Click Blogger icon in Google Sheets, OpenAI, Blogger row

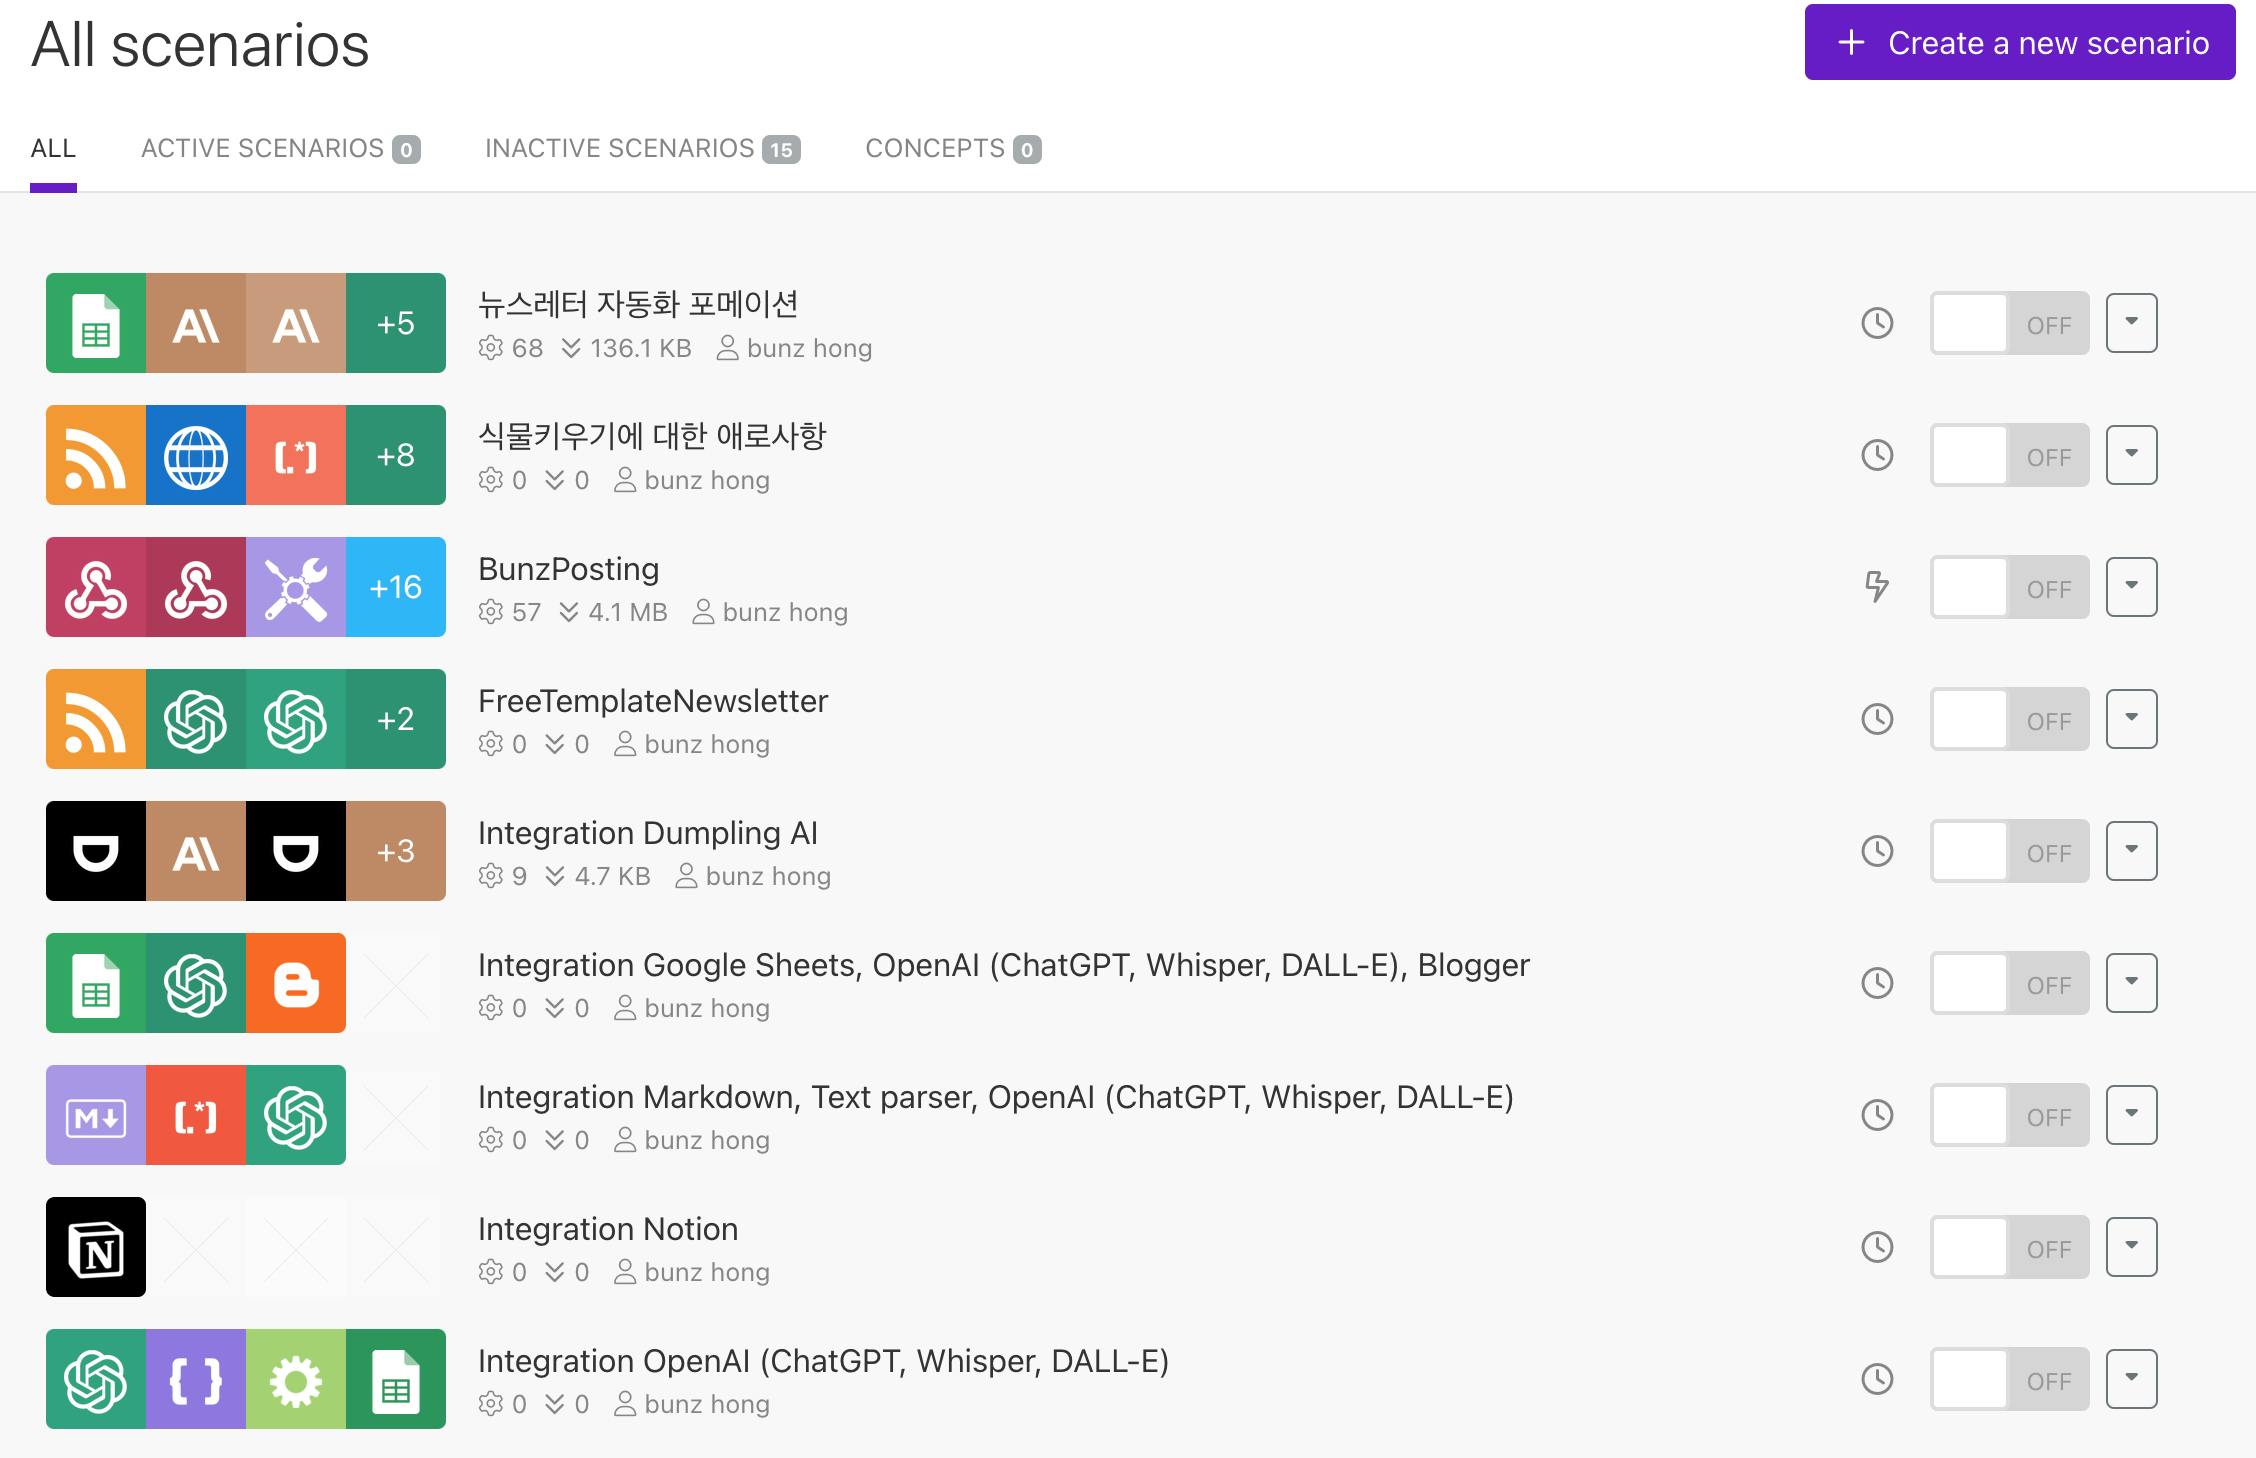296,983
